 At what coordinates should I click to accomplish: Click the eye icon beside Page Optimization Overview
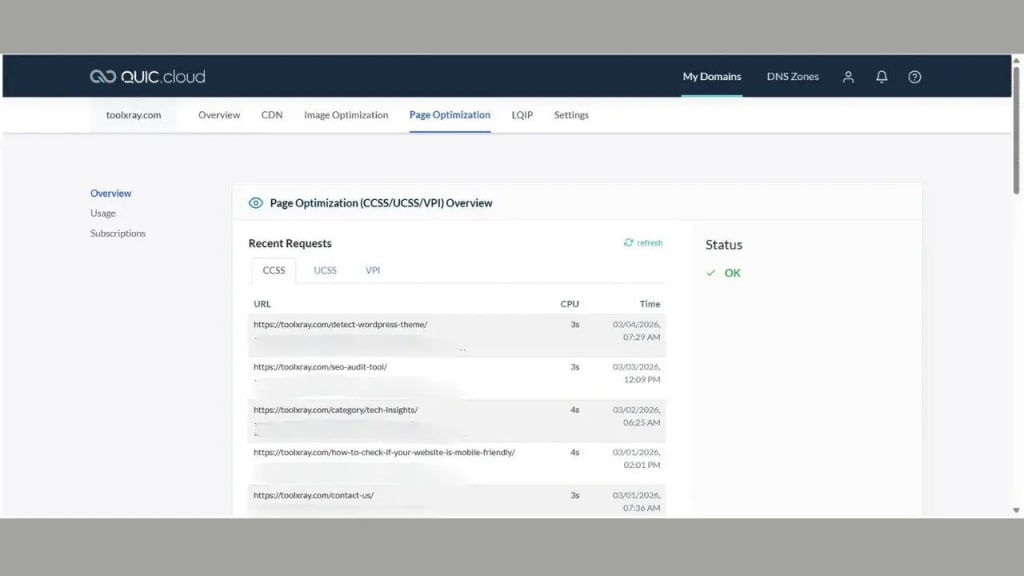(256, 202)
